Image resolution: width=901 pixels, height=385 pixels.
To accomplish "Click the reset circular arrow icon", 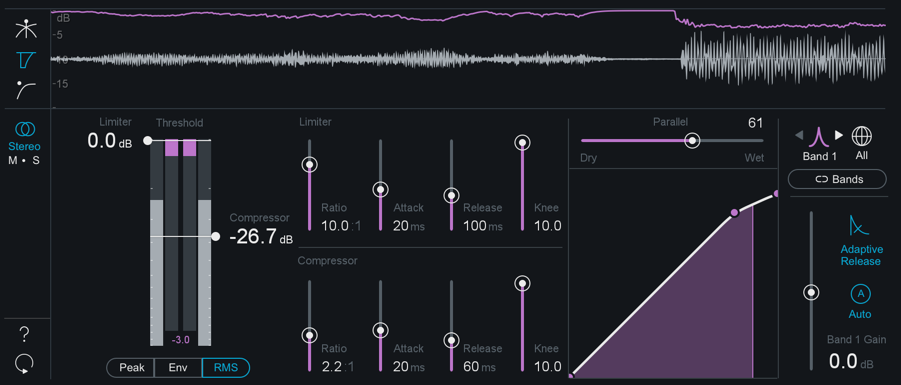I will pyautogui.click(x=24, y=363).
